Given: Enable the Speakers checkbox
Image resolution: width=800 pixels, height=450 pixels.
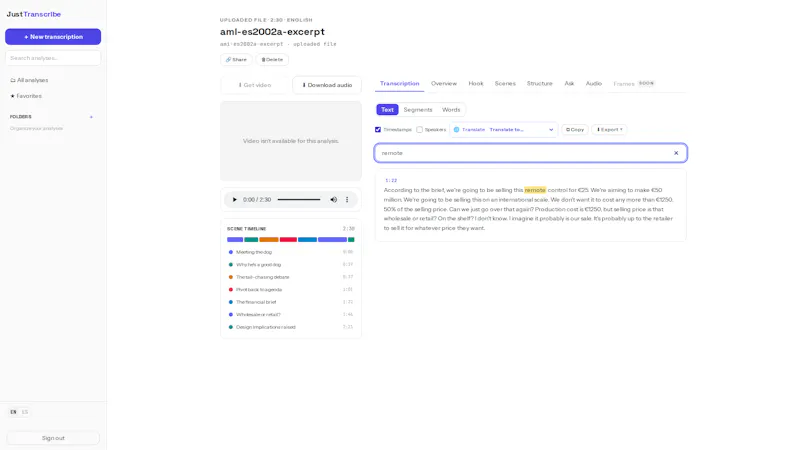Looking at the screenshot, I should click(419, 130).
